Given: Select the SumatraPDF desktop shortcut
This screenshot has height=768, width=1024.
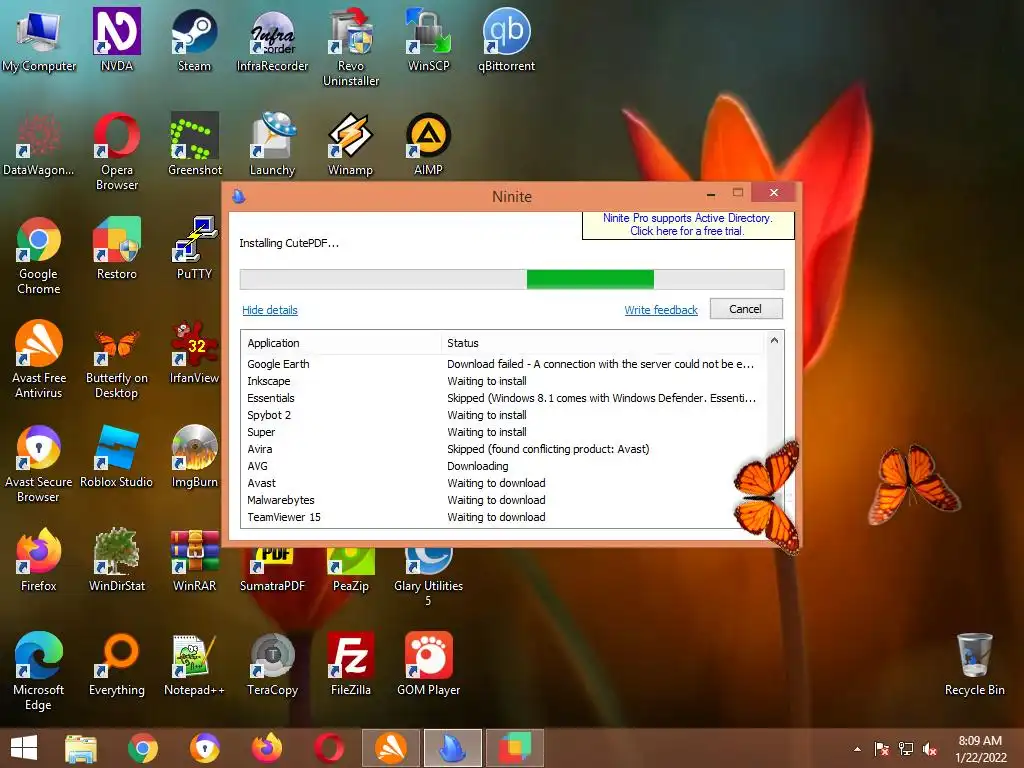Looking at the screenshot, I should [x=272, y=571].
